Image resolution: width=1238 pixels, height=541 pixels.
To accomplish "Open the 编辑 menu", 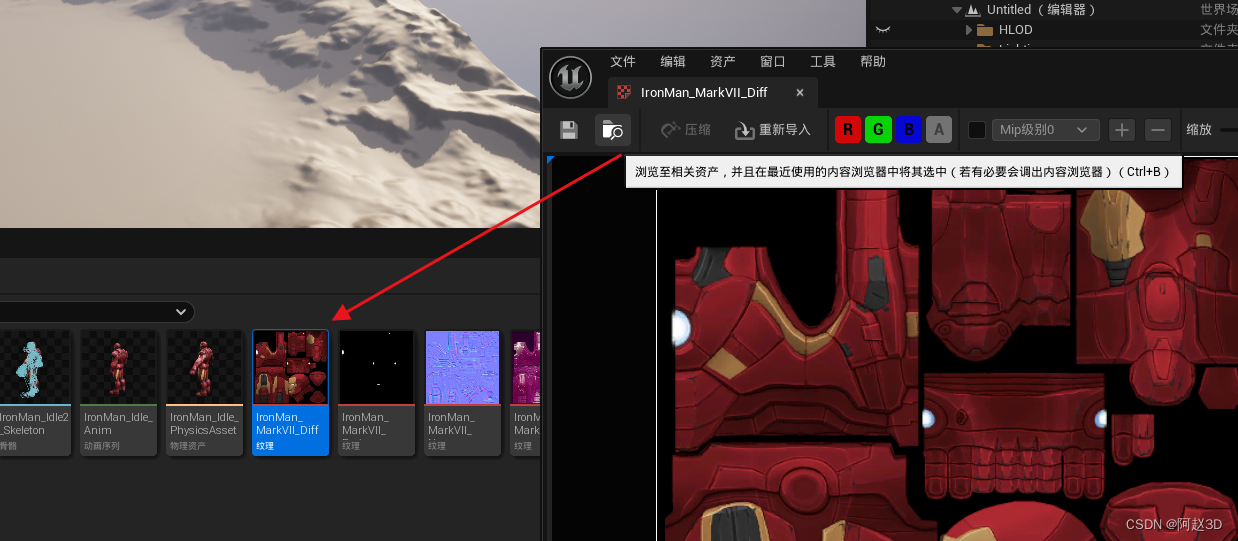I will pos(673,62).
